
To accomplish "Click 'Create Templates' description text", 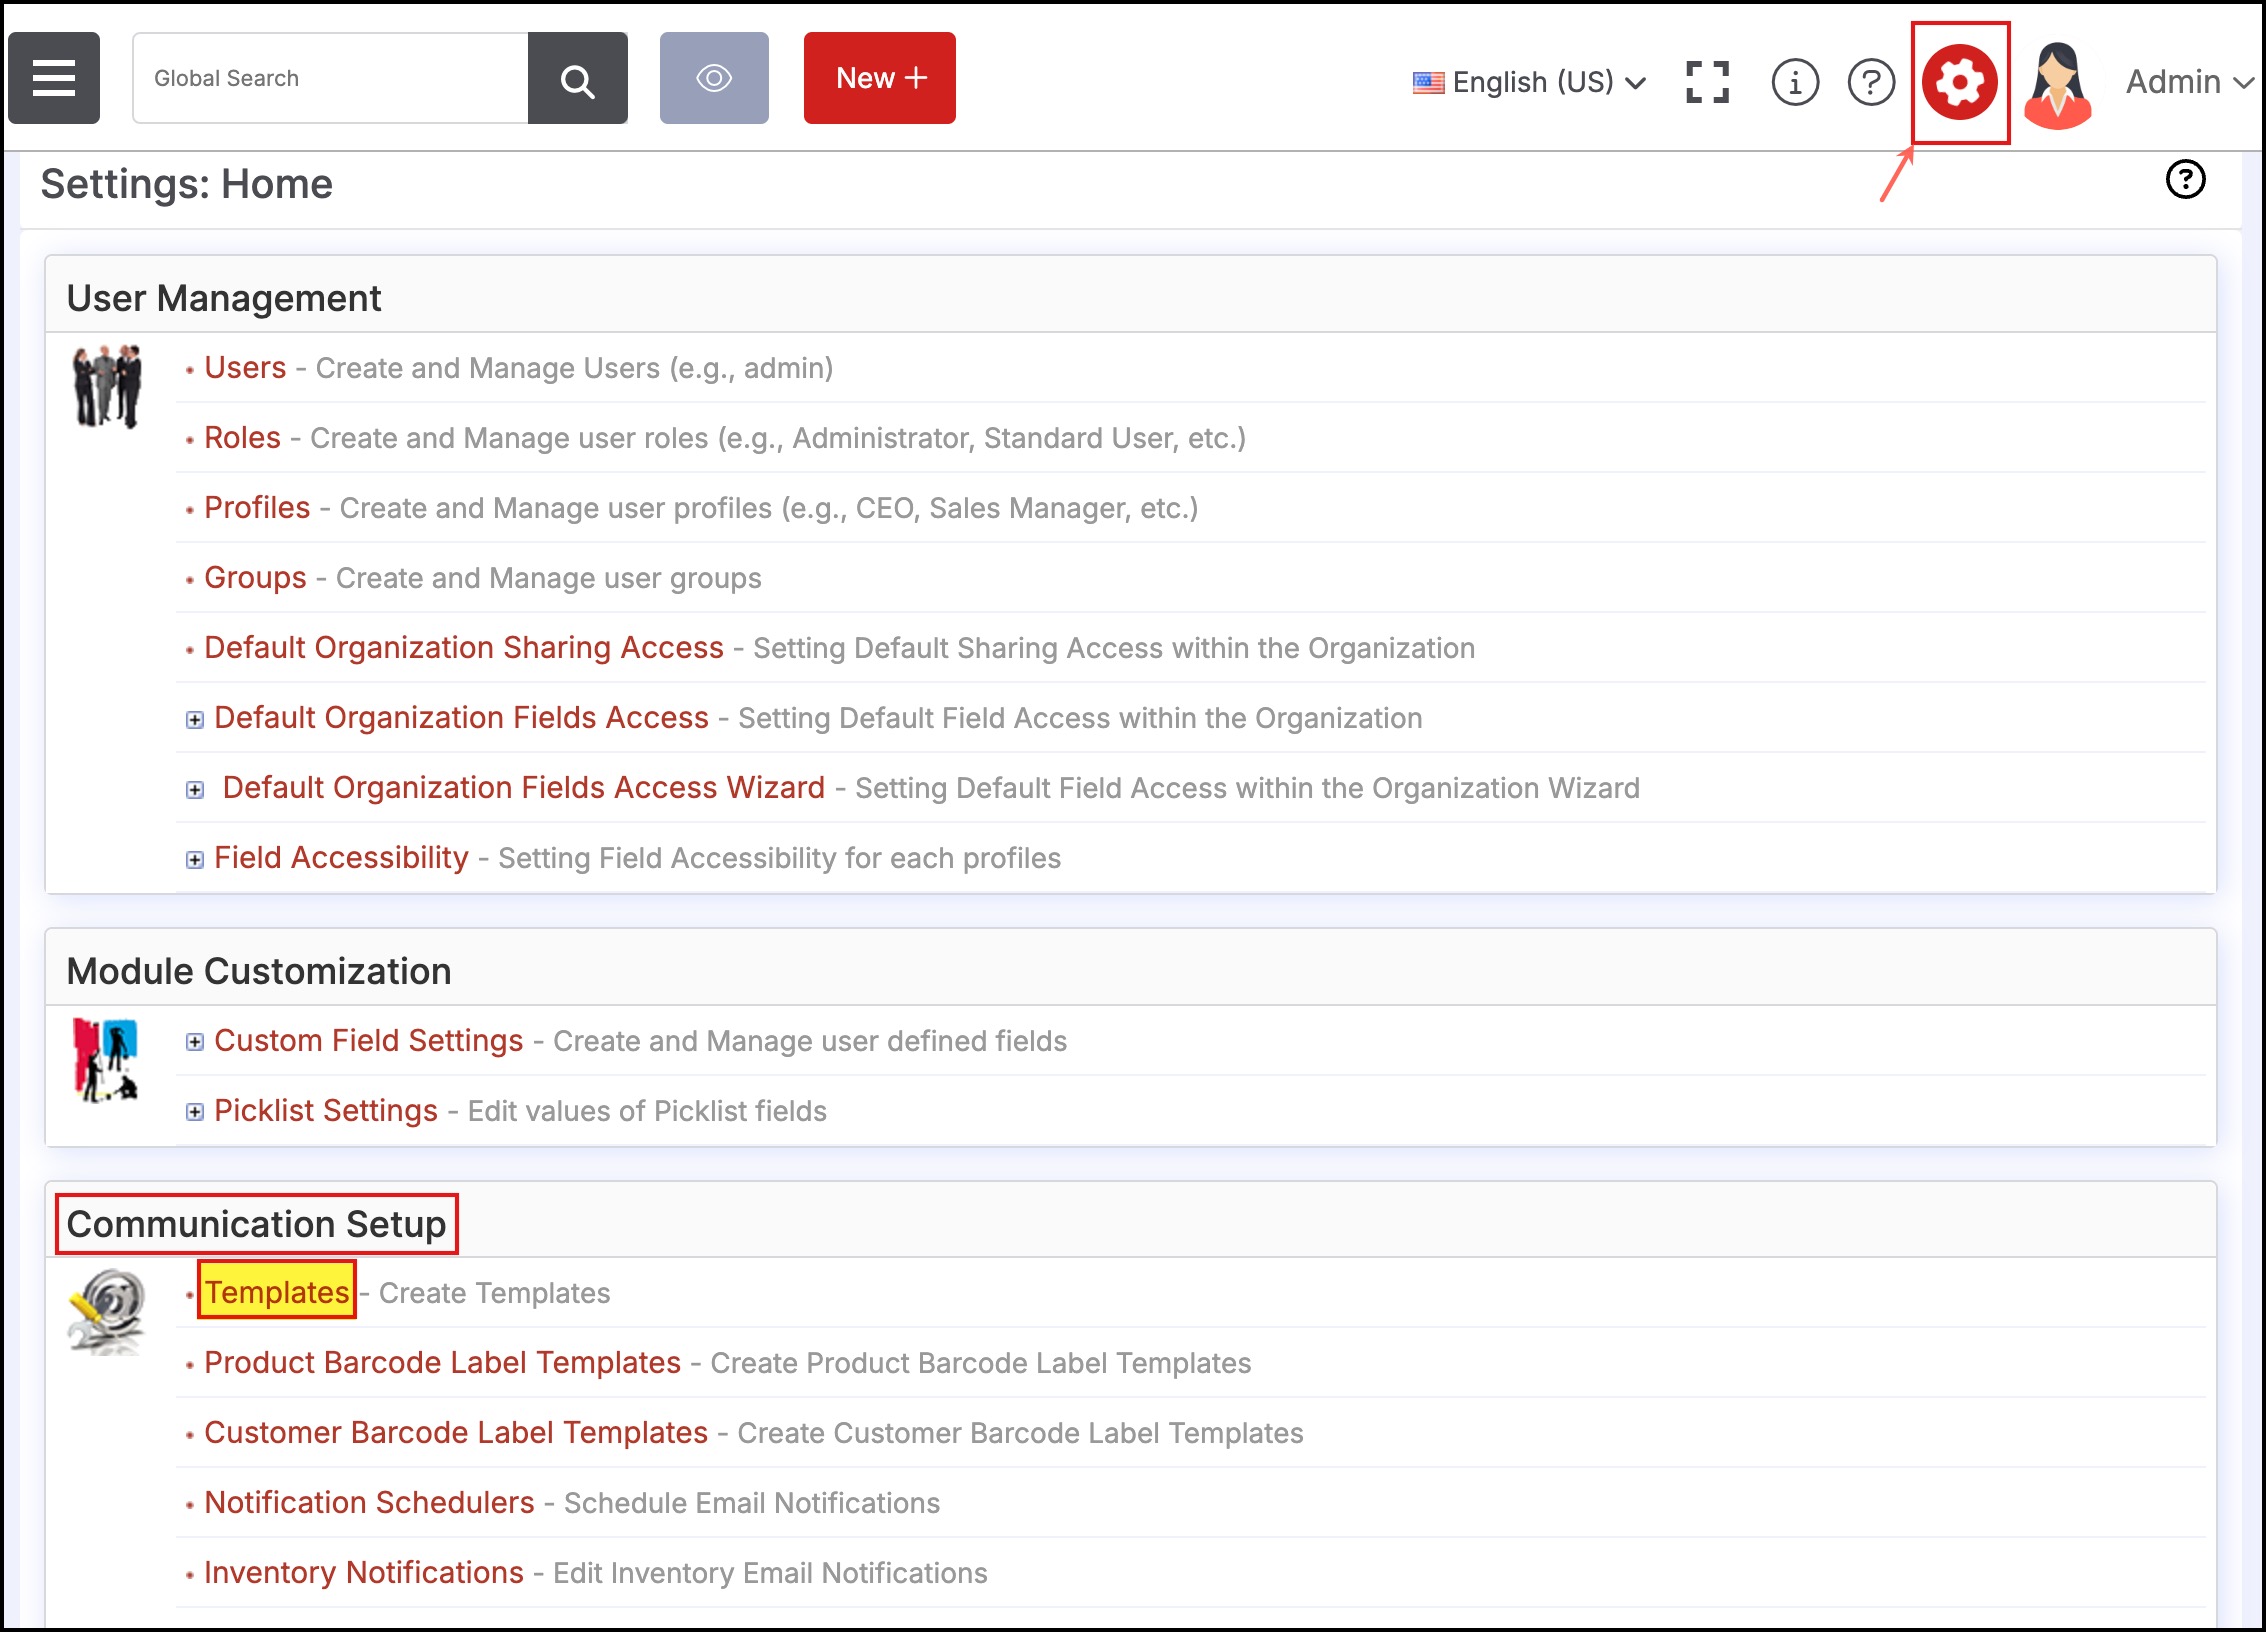I will (x=494, y=1294).
